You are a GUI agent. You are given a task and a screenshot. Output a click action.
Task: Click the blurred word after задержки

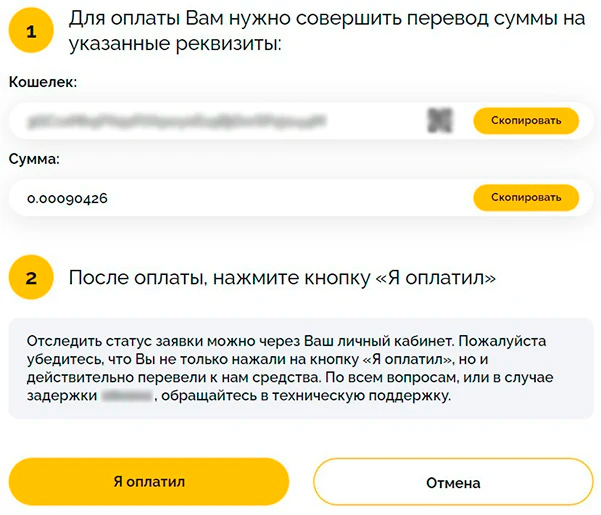126,396
